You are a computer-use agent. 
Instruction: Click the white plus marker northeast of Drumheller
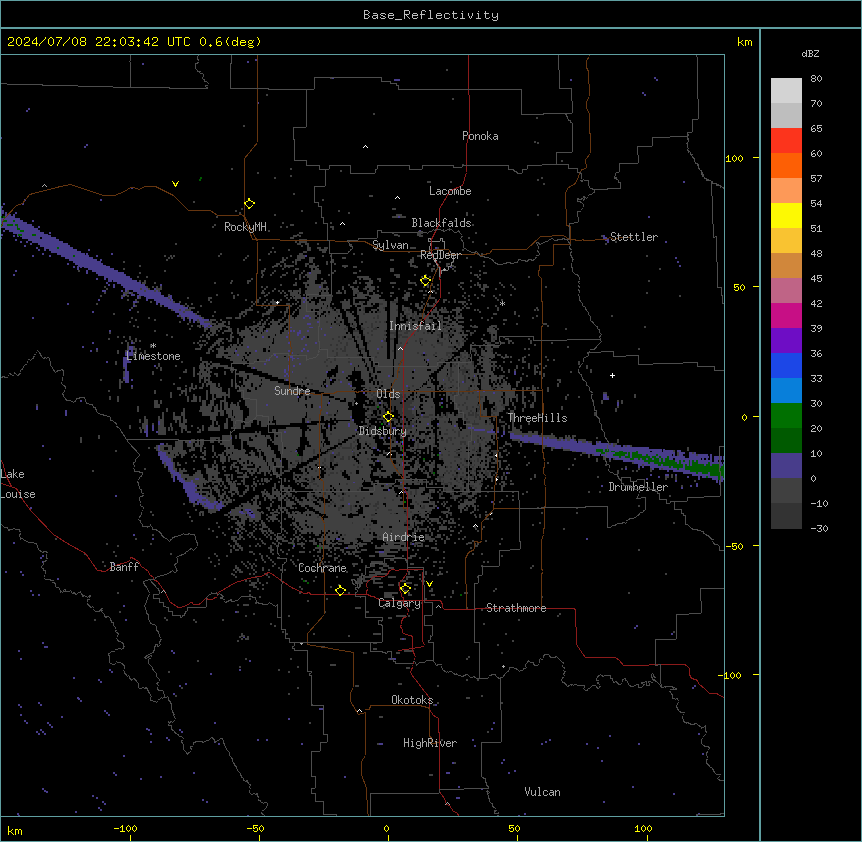tap(612, 375)
